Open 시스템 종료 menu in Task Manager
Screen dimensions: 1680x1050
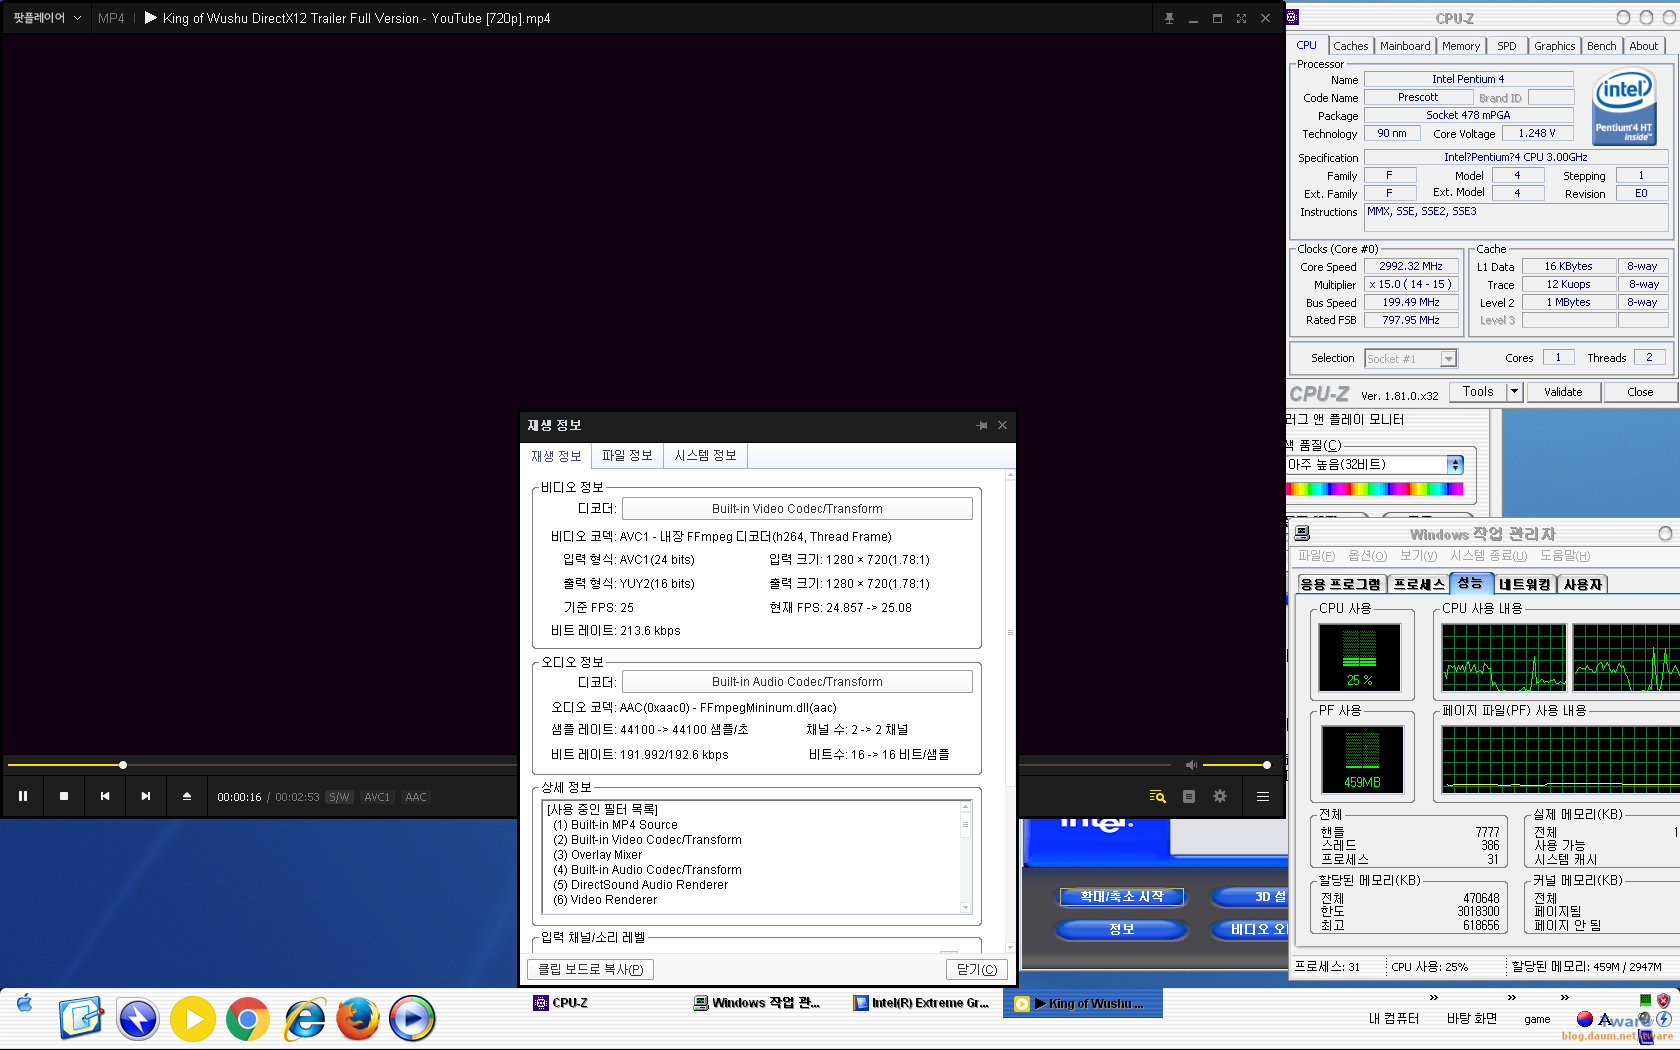(1488, 556)
